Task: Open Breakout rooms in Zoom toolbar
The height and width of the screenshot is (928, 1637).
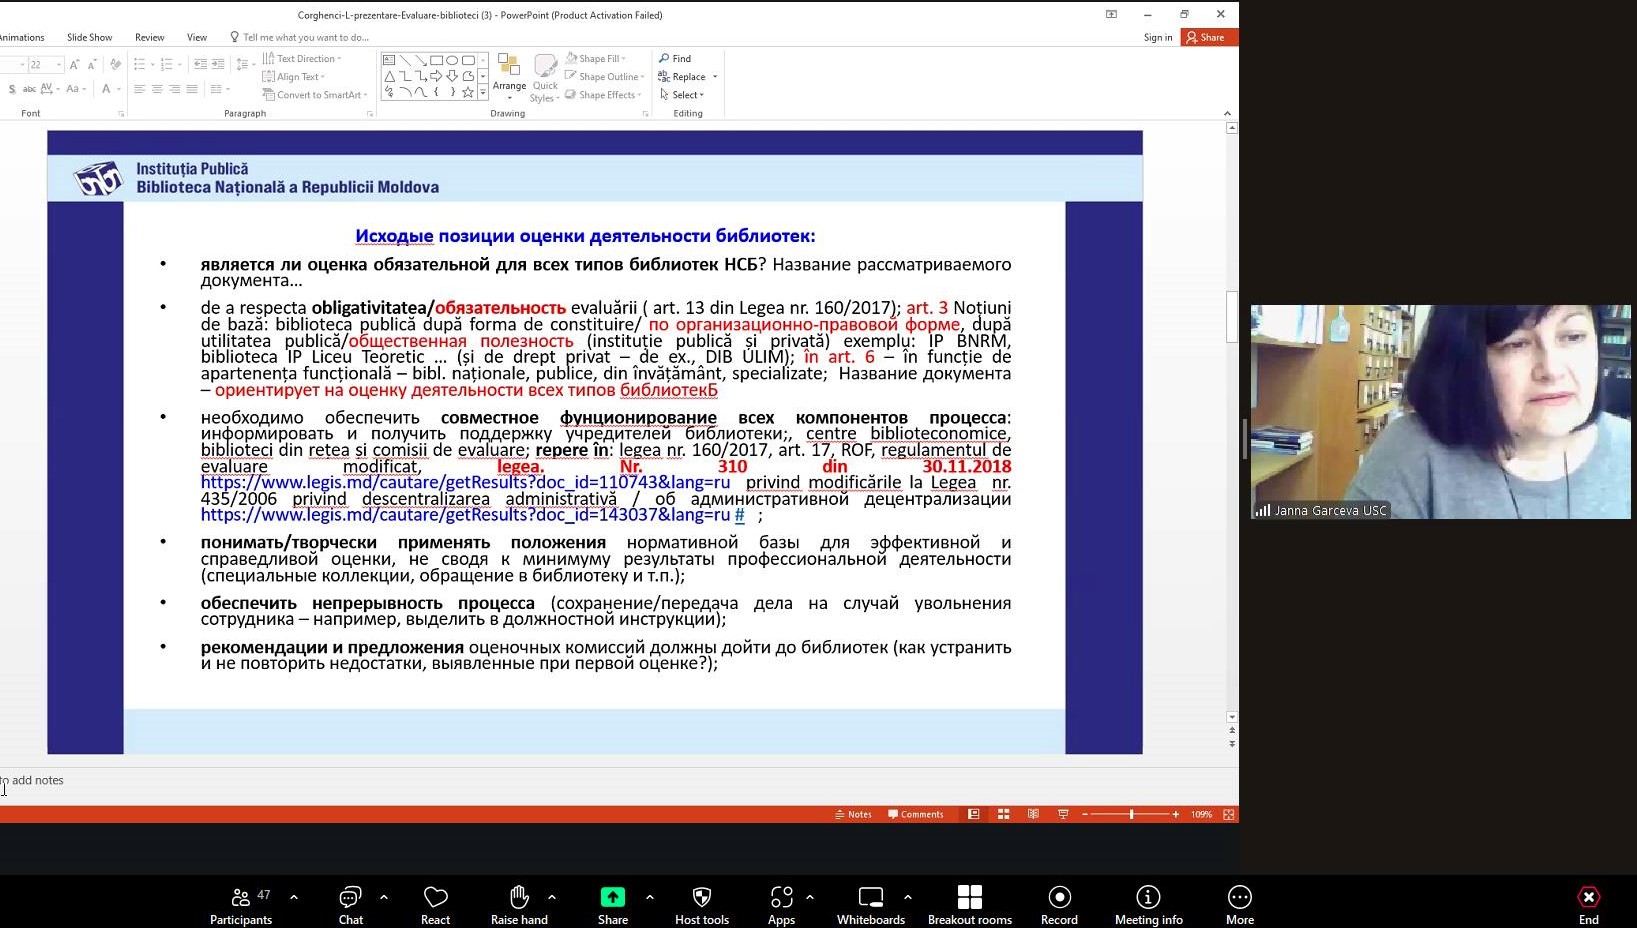Action: point(969,897)
